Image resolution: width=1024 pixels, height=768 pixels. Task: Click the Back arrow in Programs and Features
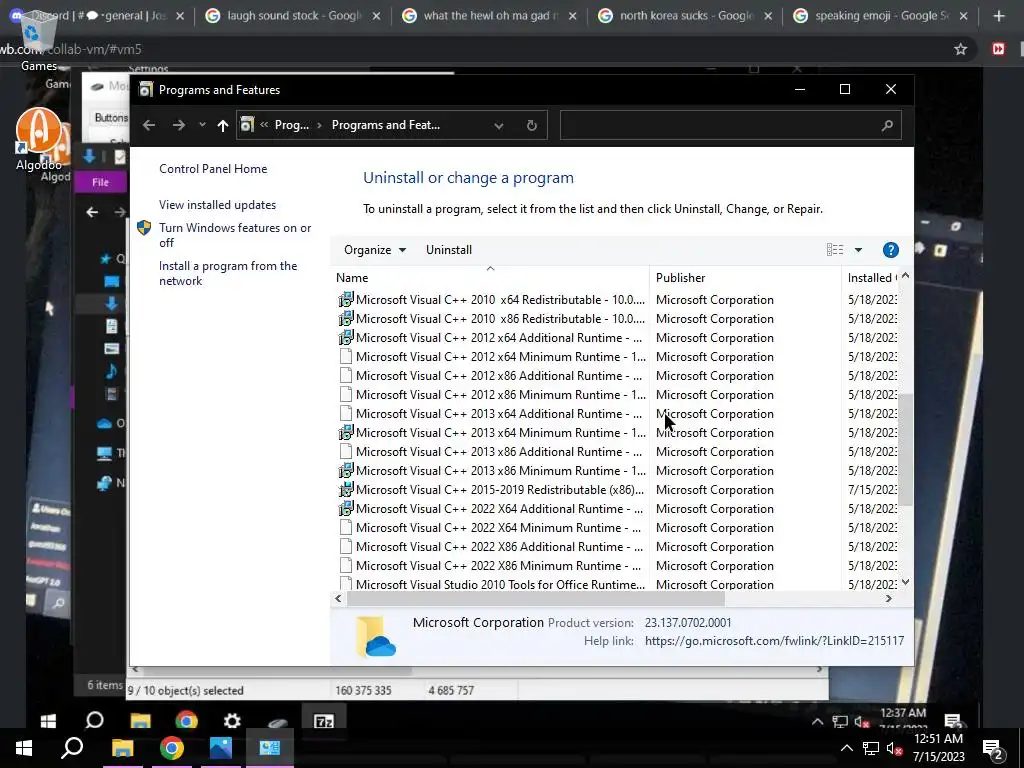pos(149,125)
